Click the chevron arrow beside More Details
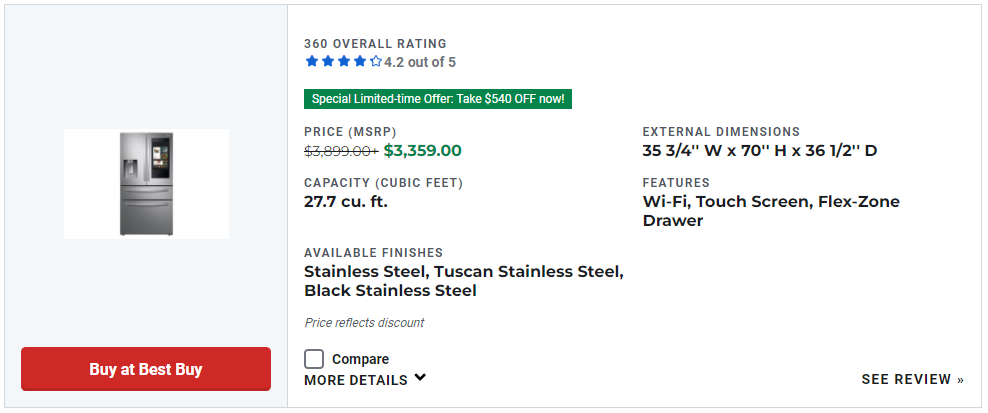Viewport: 988px width, 413px height. click(420, 378)
